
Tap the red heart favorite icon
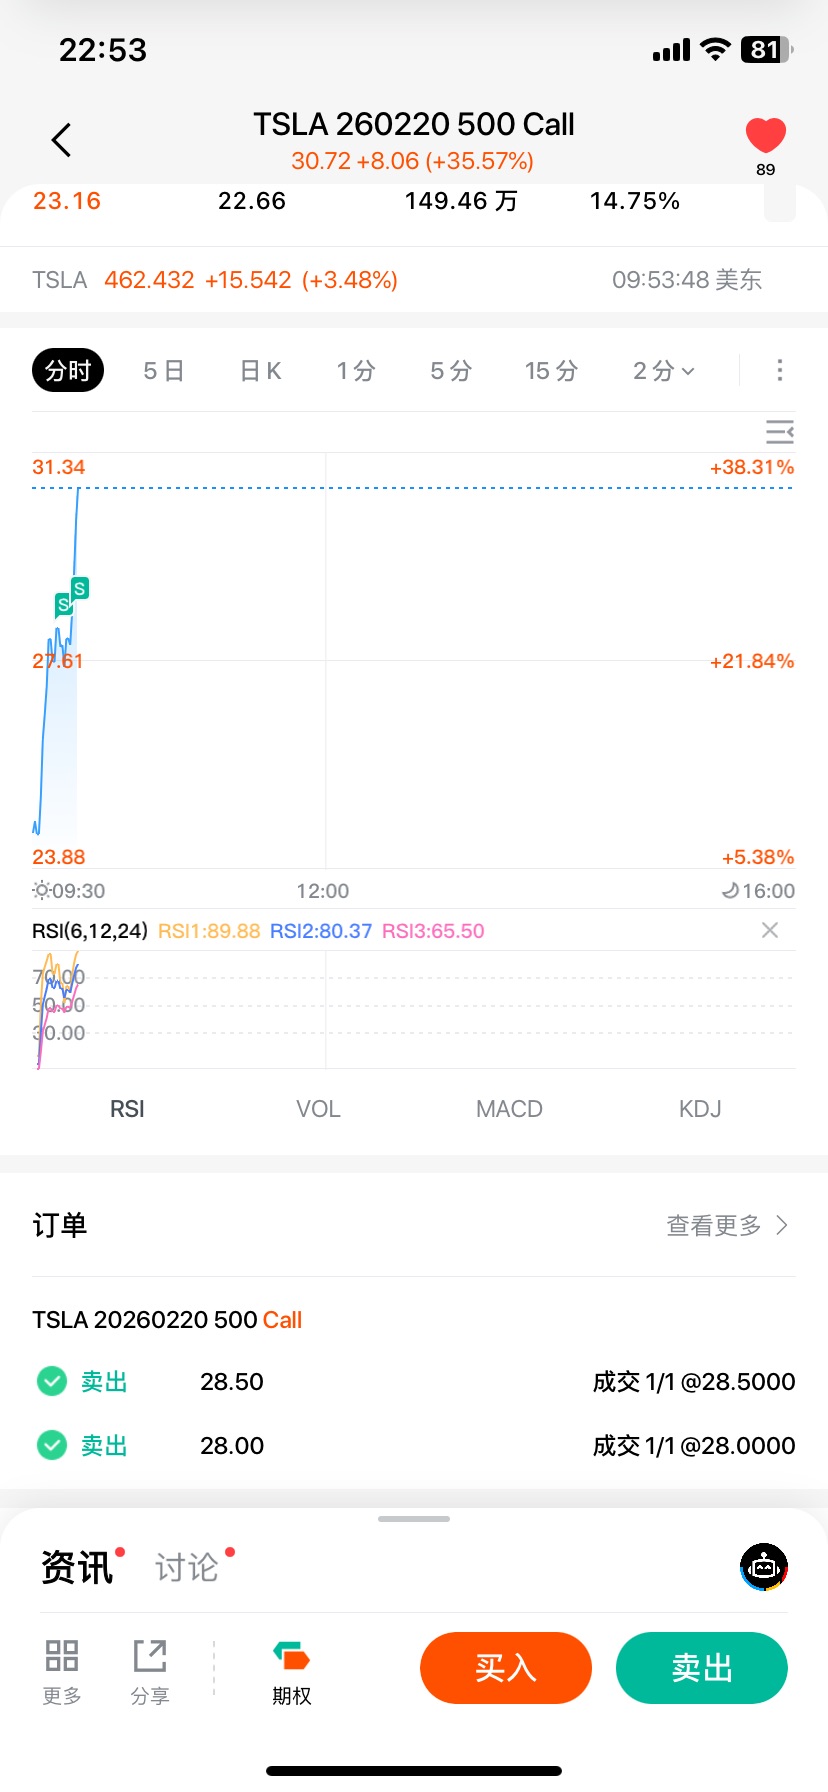(766, 135)
